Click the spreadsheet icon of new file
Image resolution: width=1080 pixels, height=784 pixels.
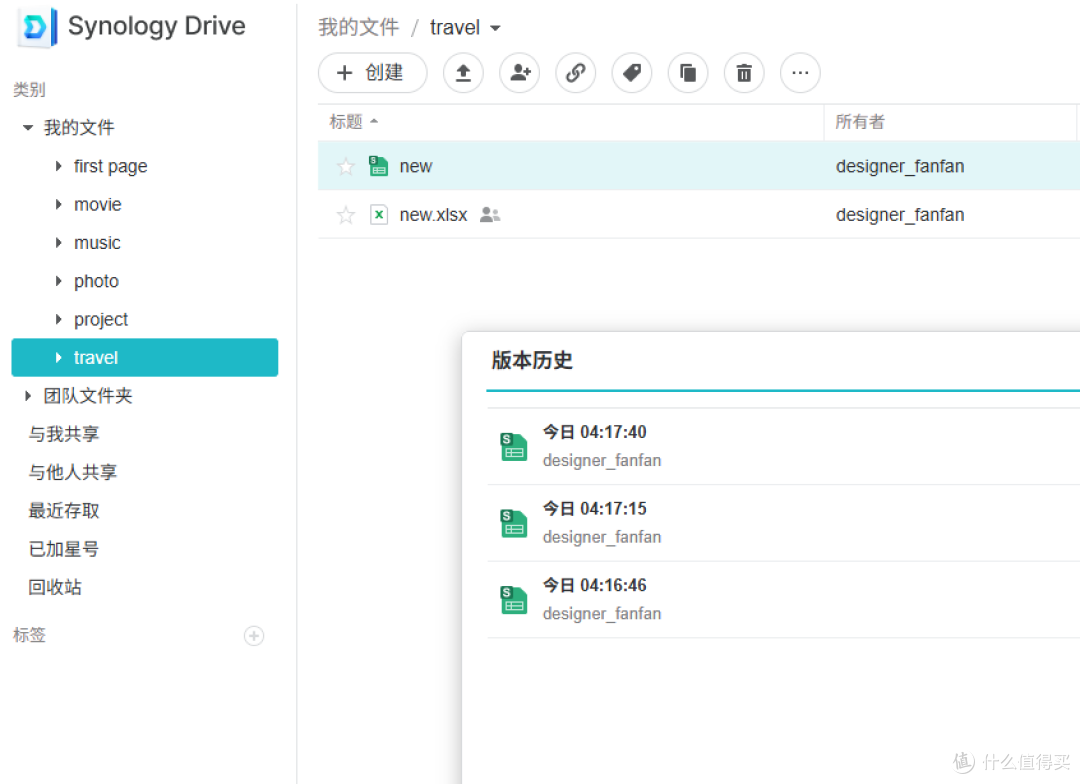pyautogui.click(x=378, y=166)
